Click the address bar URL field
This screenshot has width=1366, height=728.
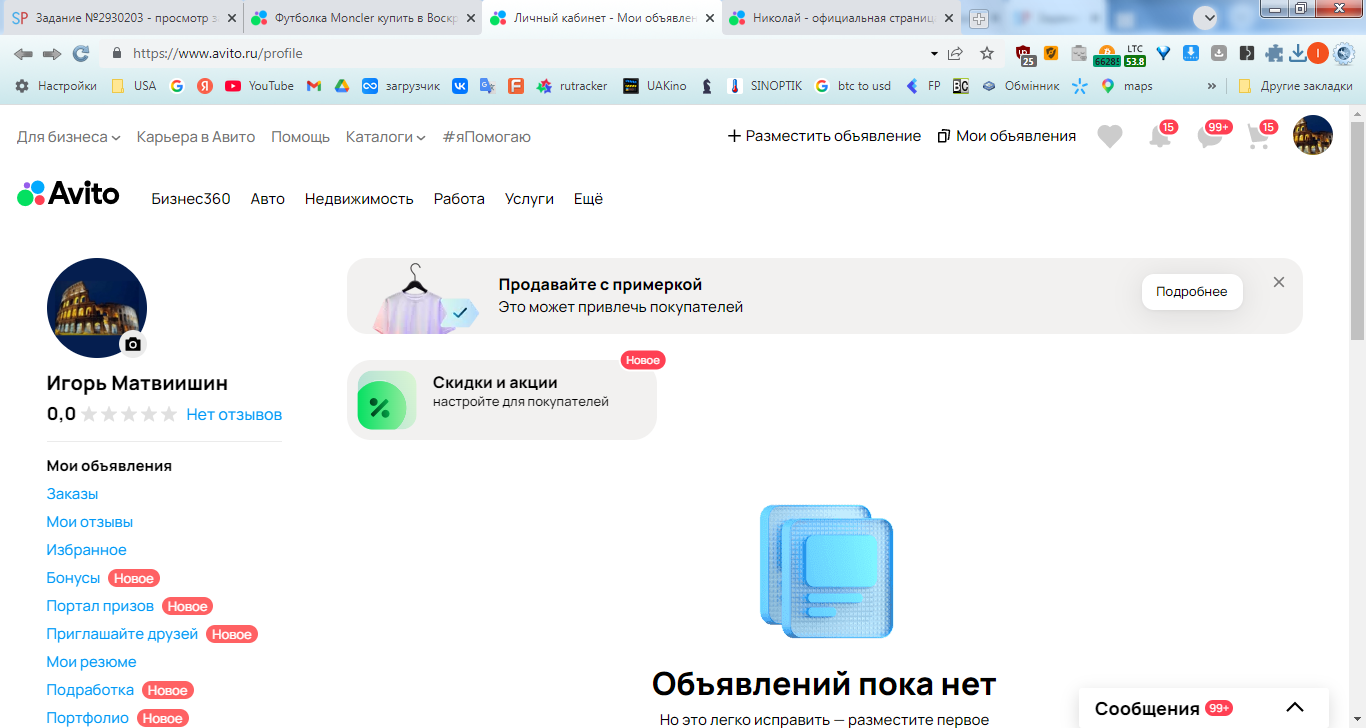[520, 53]
